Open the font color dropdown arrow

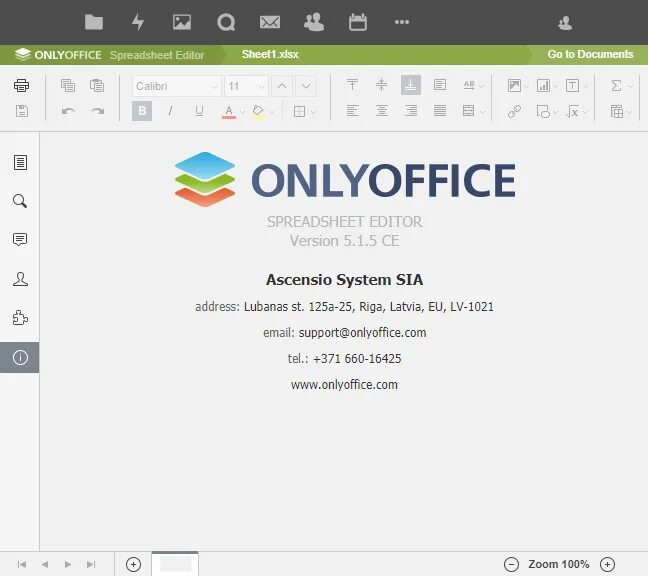243,112
